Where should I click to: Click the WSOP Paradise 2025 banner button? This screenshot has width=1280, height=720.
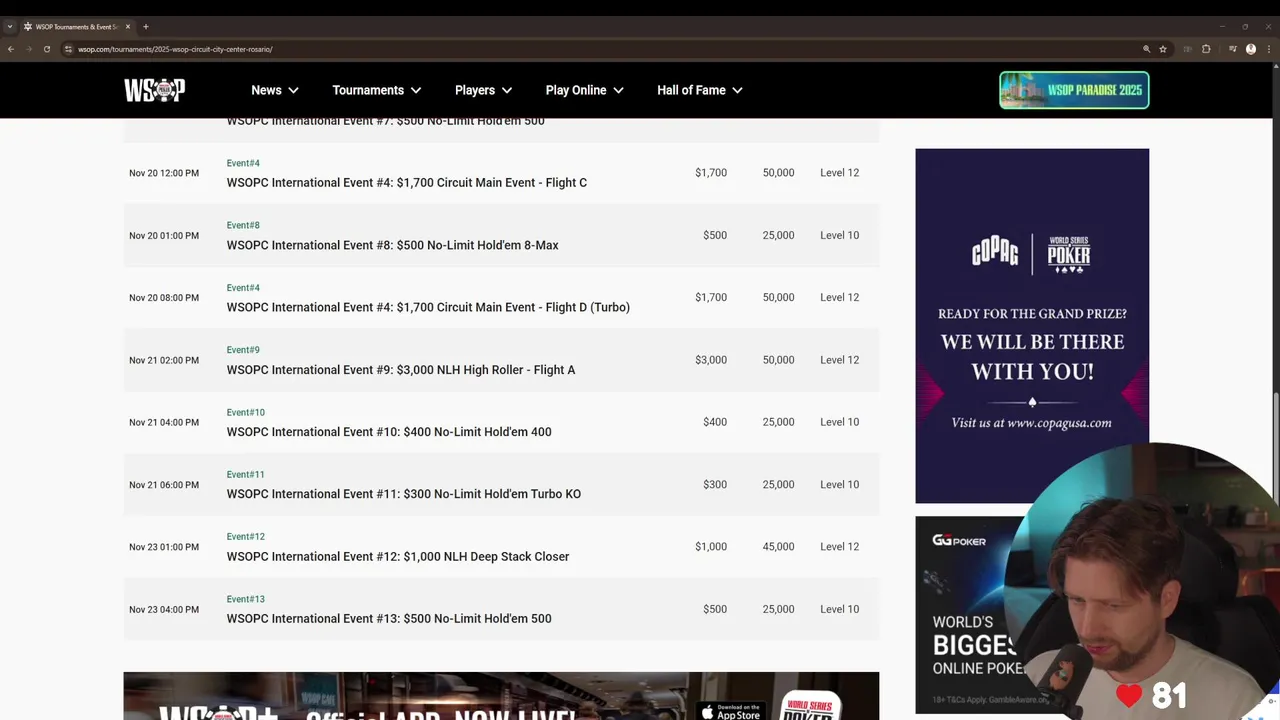point(1074,90)
